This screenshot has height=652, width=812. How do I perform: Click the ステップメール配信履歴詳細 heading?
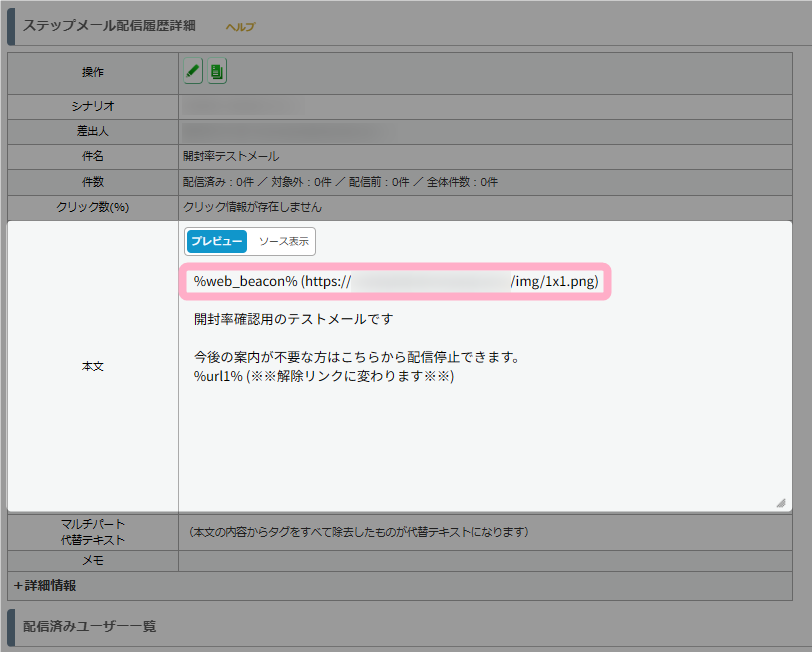pos(110,25)
